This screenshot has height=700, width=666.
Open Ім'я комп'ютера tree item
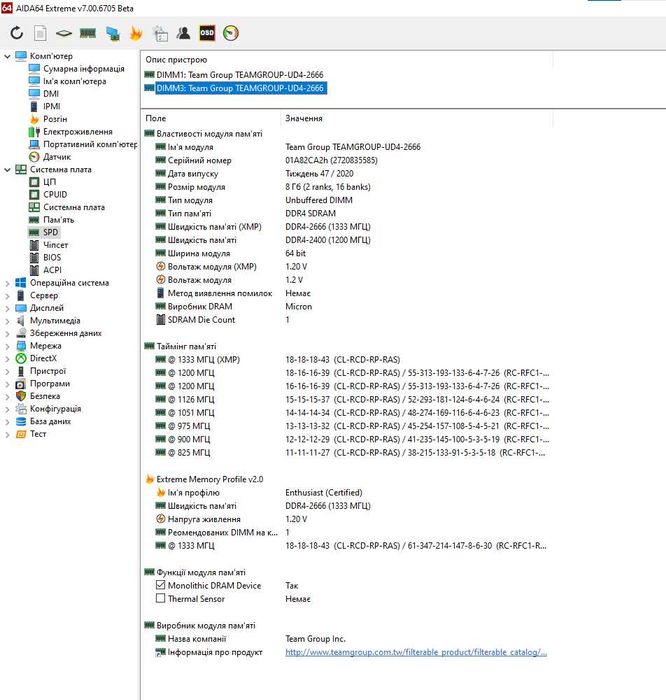pyautogui.click(x=68, y=81)
